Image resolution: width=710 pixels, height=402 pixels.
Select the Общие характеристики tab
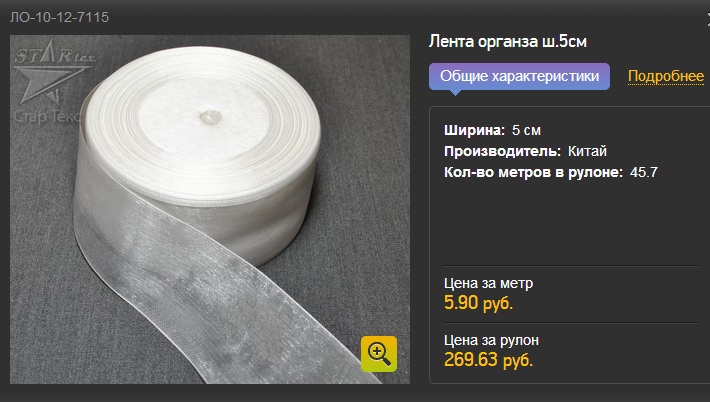tap(519, 76)
